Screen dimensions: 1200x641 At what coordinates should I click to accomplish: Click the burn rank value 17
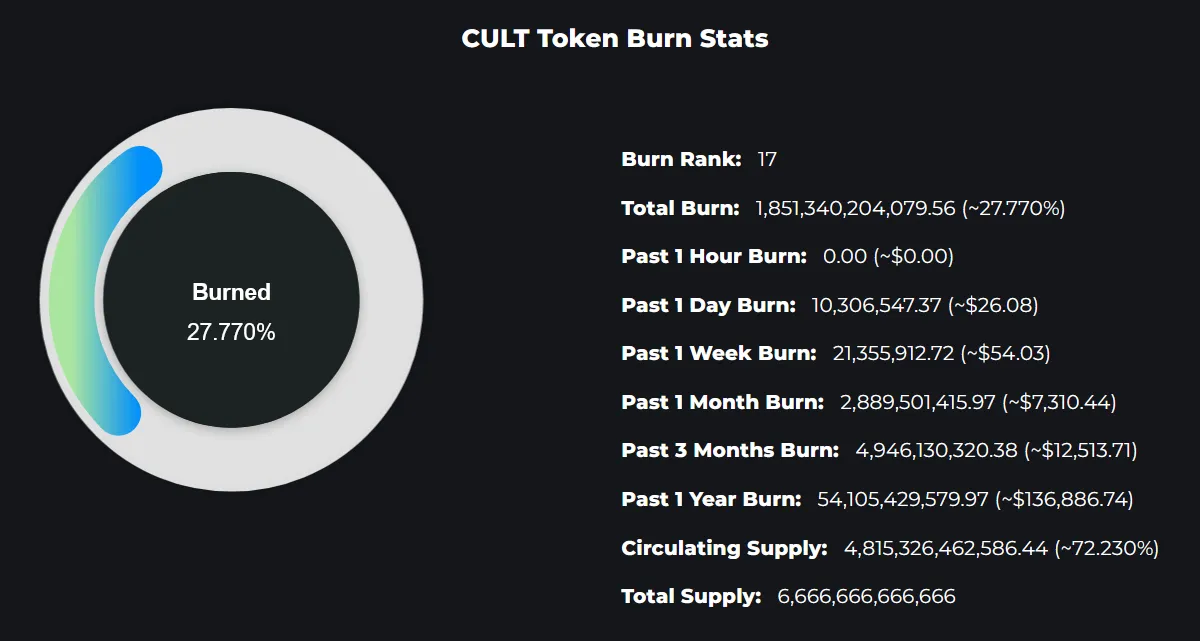767,159
